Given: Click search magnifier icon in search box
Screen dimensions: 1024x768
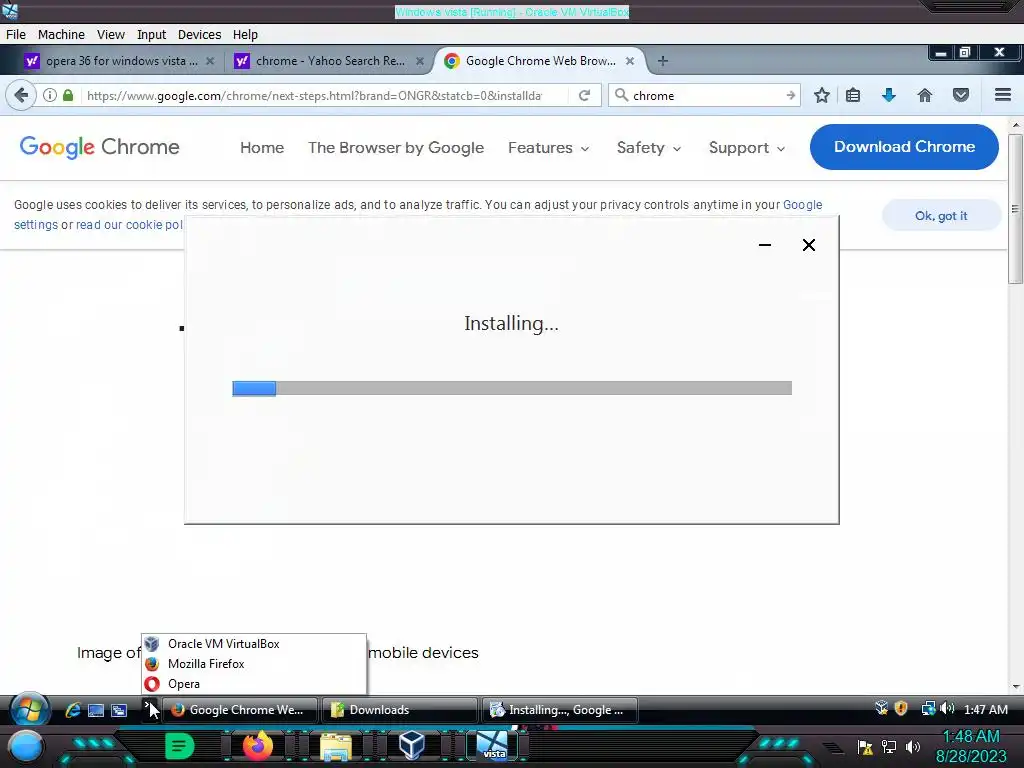Looking at the screenshot, I should tap(622, 95).
